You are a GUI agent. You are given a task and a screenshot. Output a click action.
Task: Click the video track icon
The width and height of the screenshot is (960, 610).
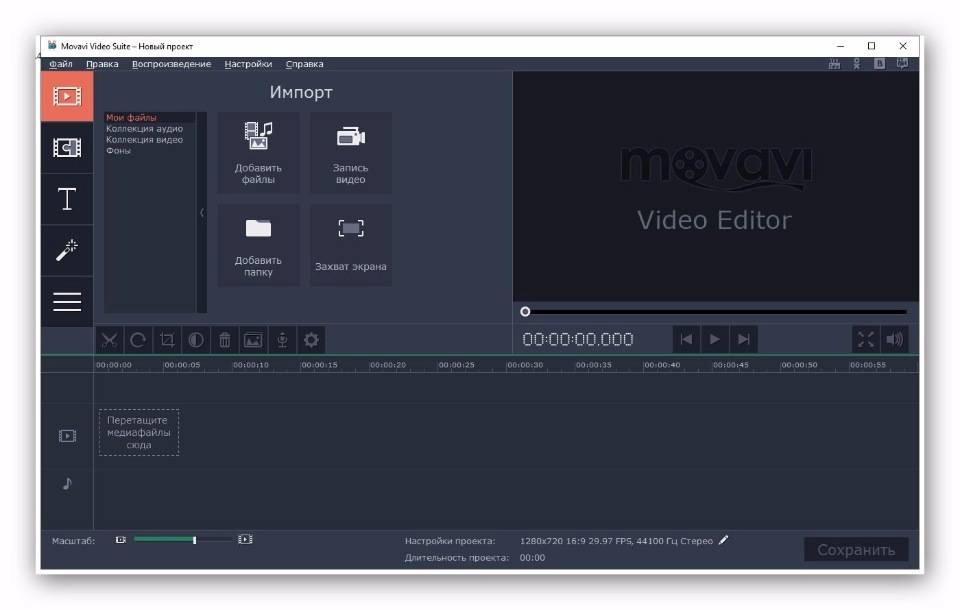67,436
